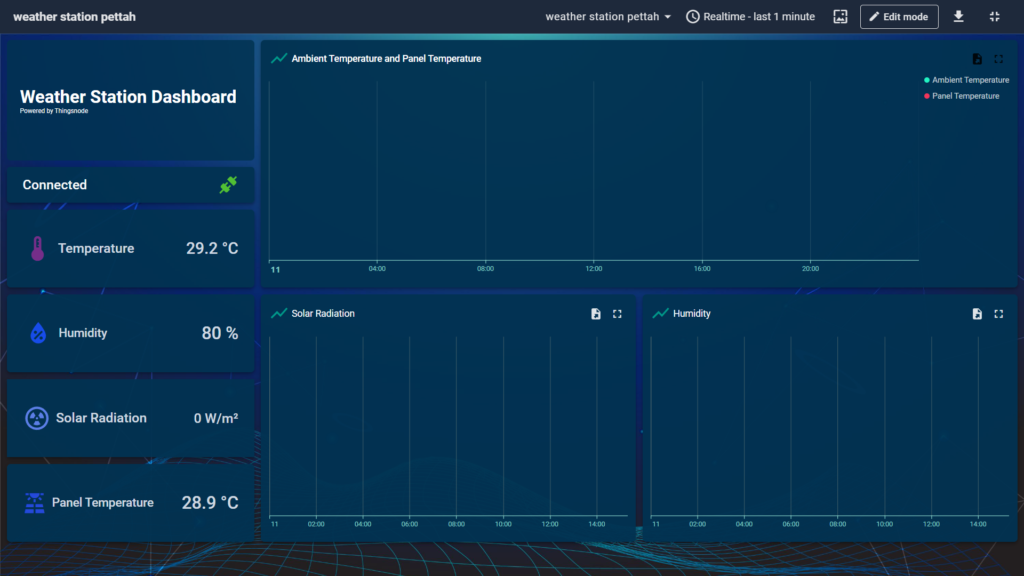Click 04:00 label on Ambient Temperature axis
The image size is (1024, 576).
[377, 268]
